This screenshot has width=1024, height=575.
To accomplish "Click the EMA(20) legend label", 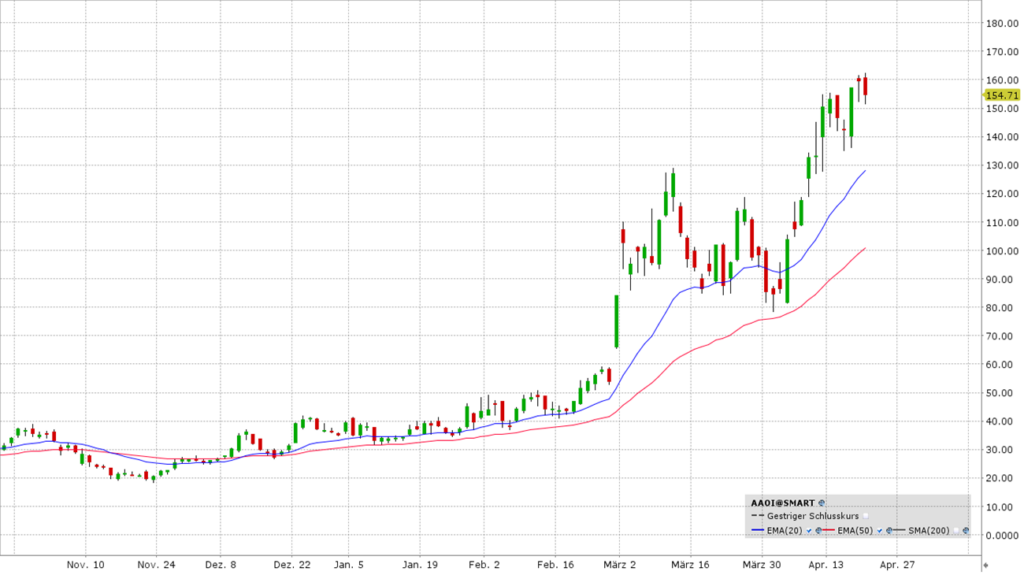I will point(785,530).
